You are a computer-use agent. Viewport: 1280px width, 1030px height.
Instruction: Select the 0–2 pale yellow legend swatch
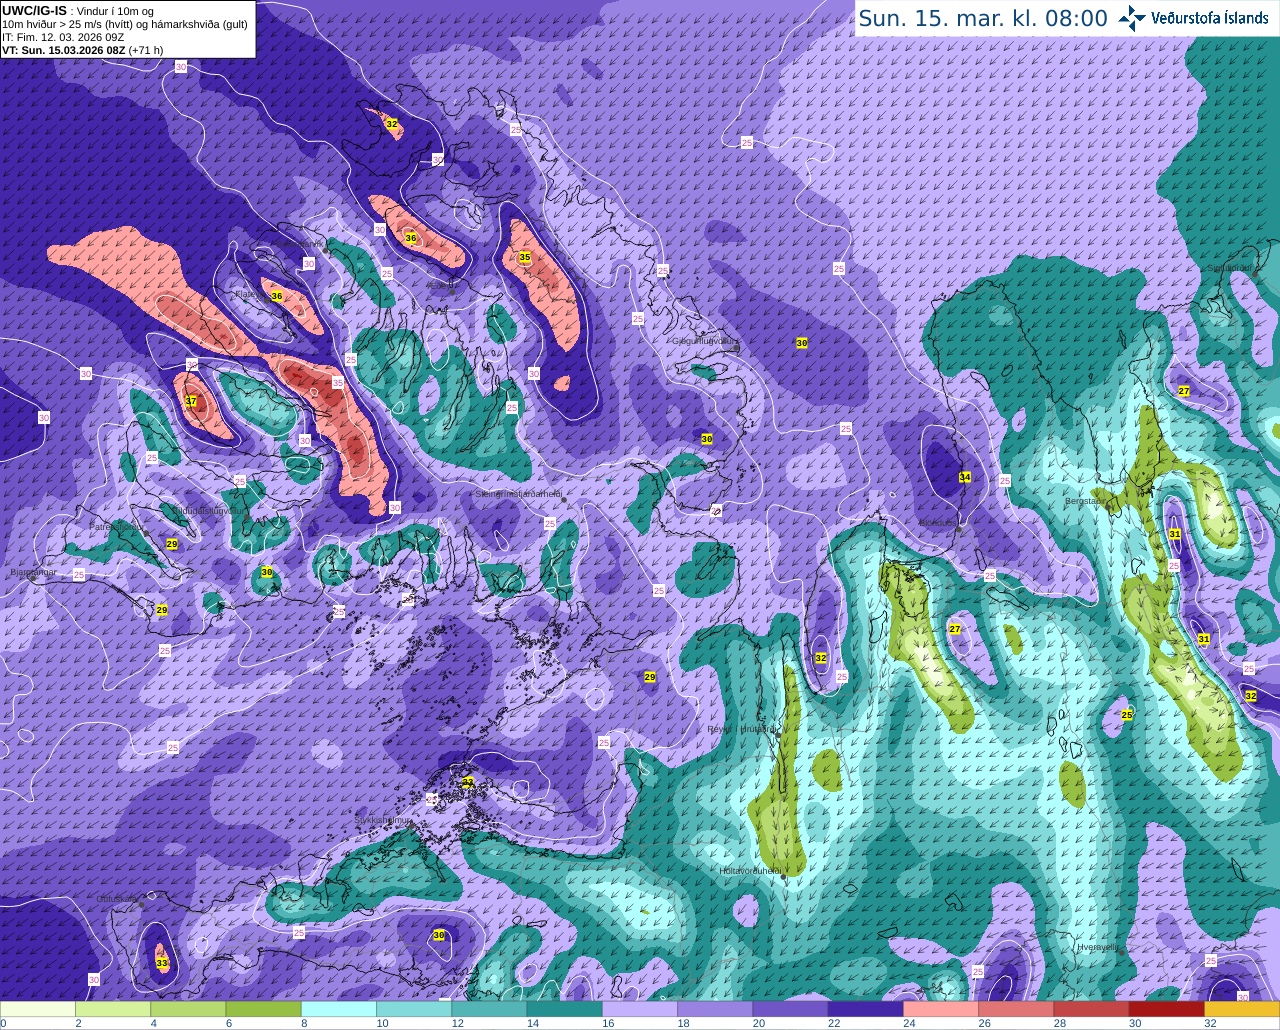tap(38, 1008)
